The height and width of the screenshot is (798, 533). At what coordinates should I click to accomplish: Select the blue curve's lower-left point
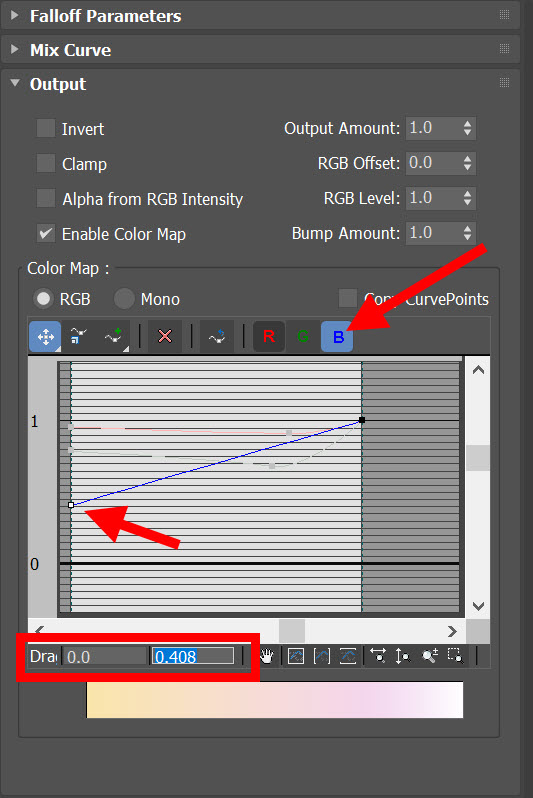pos(71,505)
